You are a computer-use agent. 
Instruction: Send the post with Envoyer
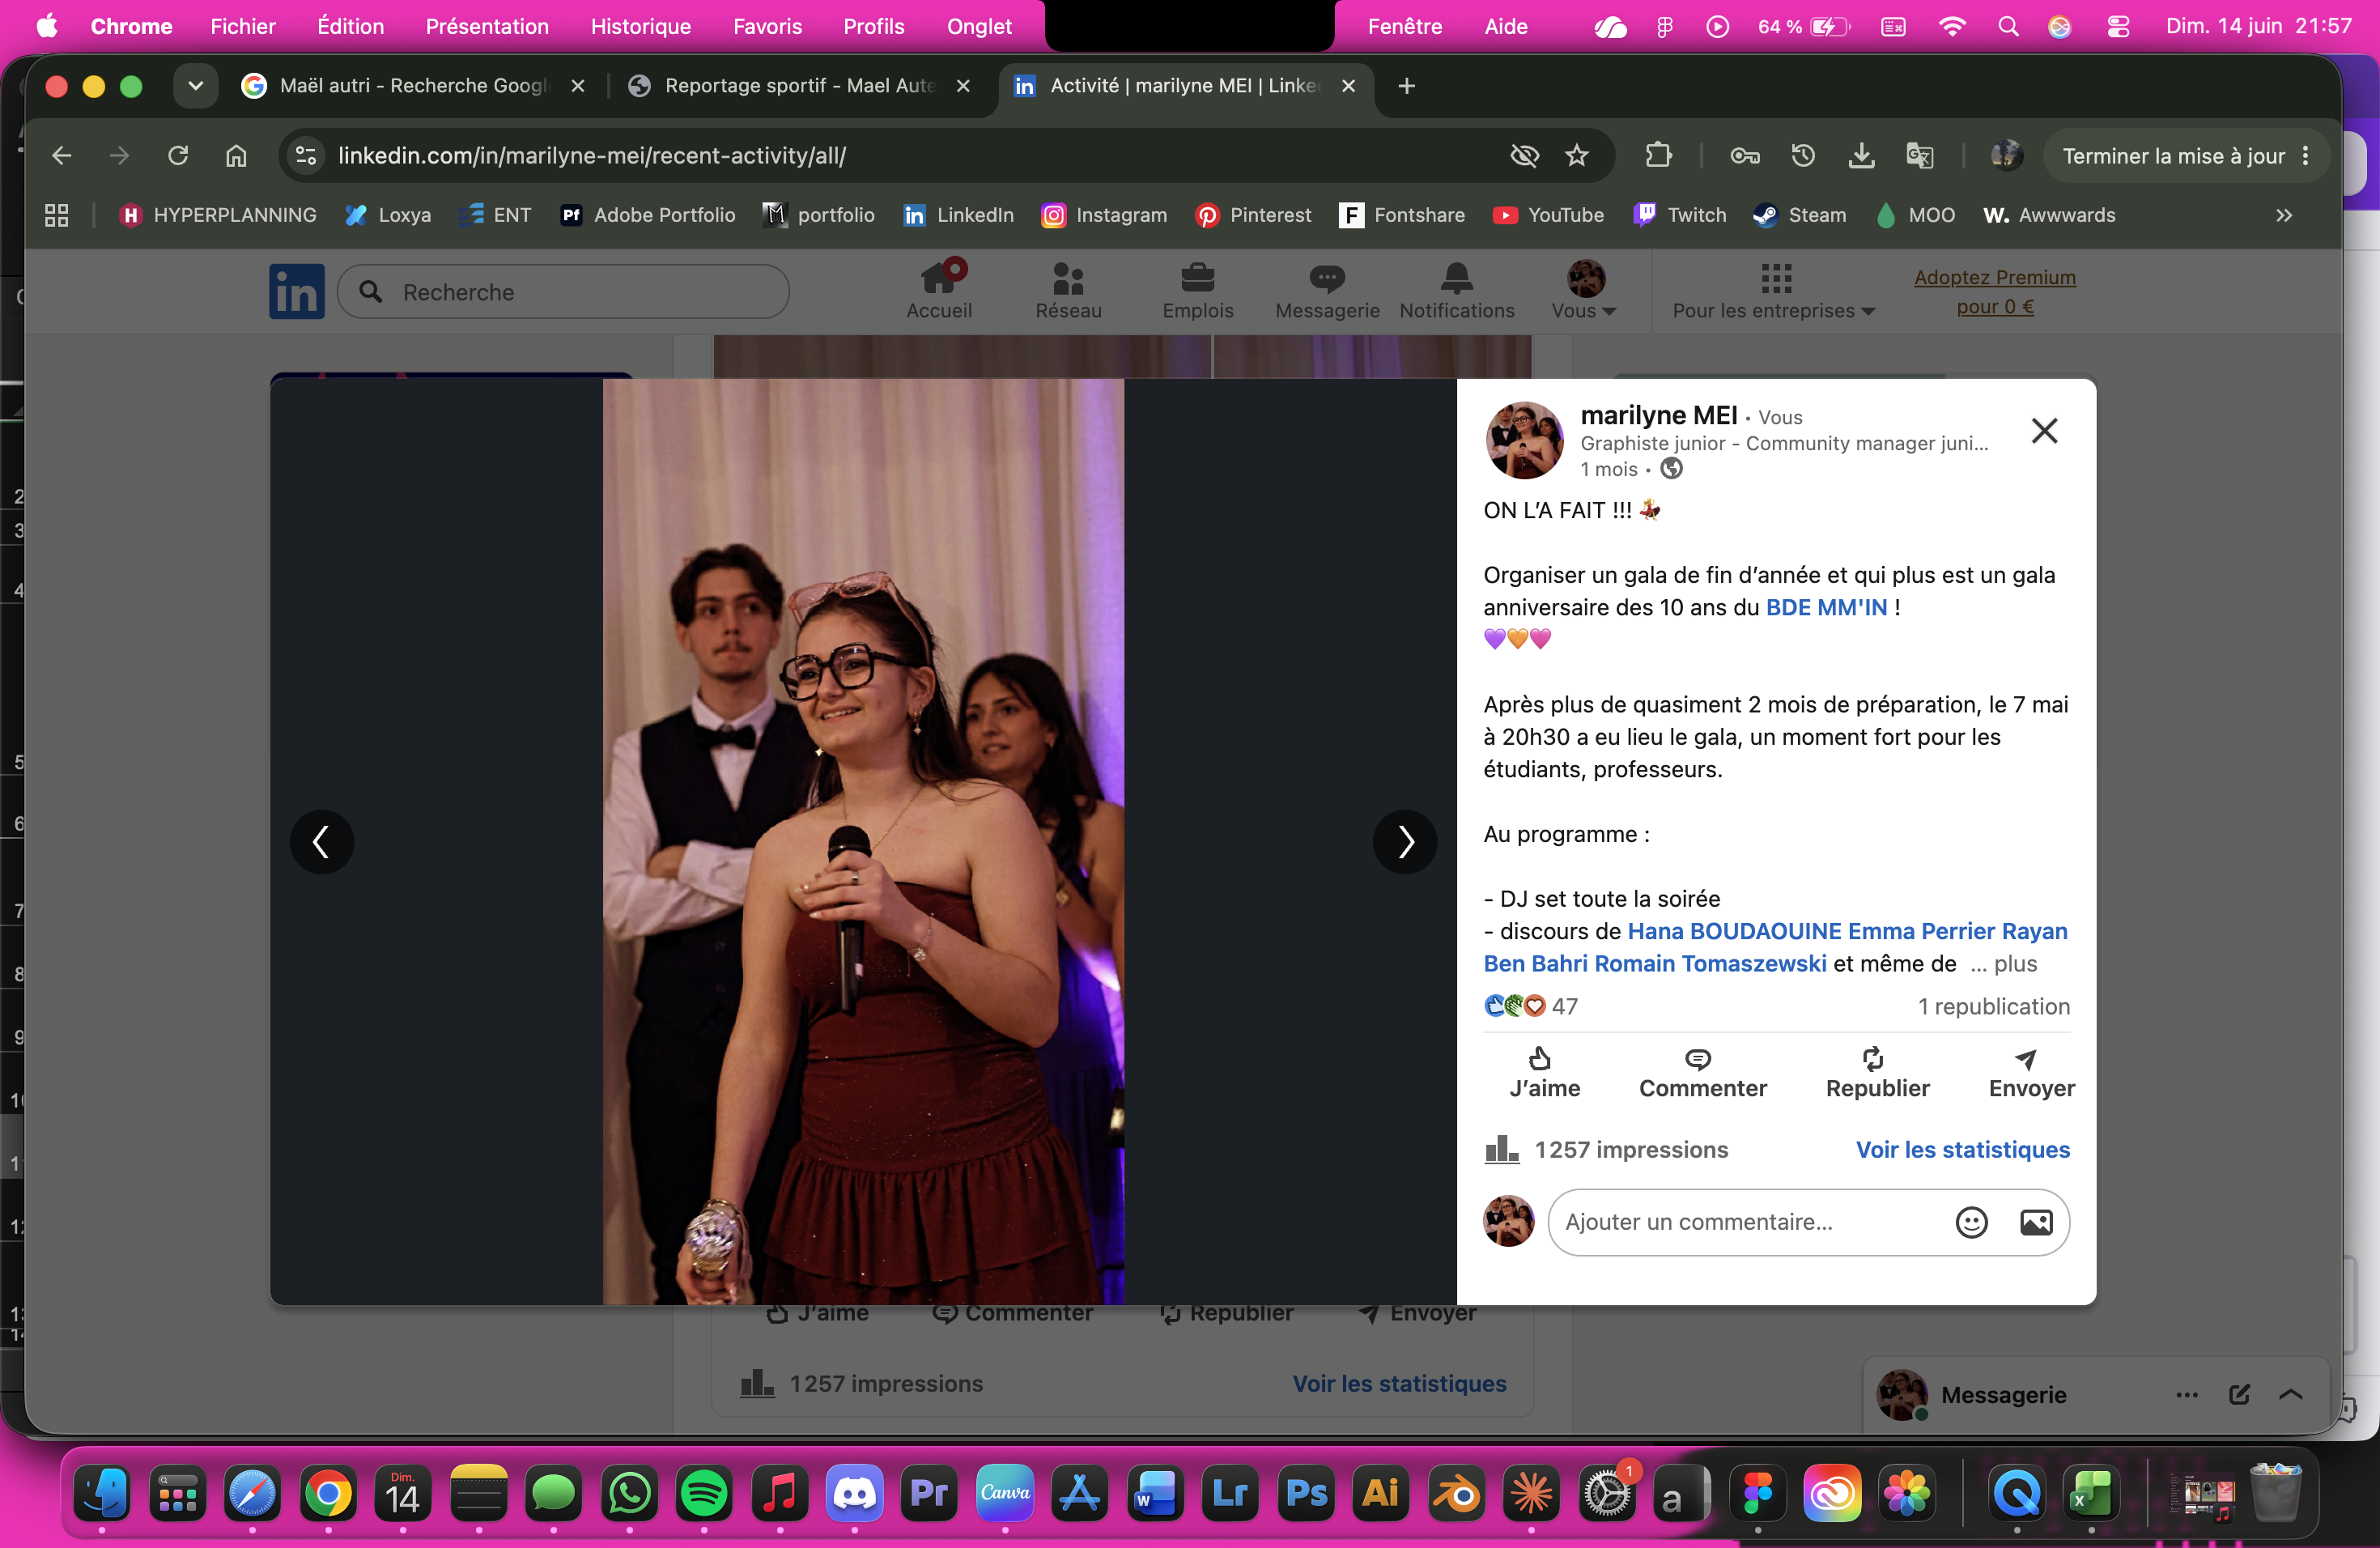click(2031, 1074)
